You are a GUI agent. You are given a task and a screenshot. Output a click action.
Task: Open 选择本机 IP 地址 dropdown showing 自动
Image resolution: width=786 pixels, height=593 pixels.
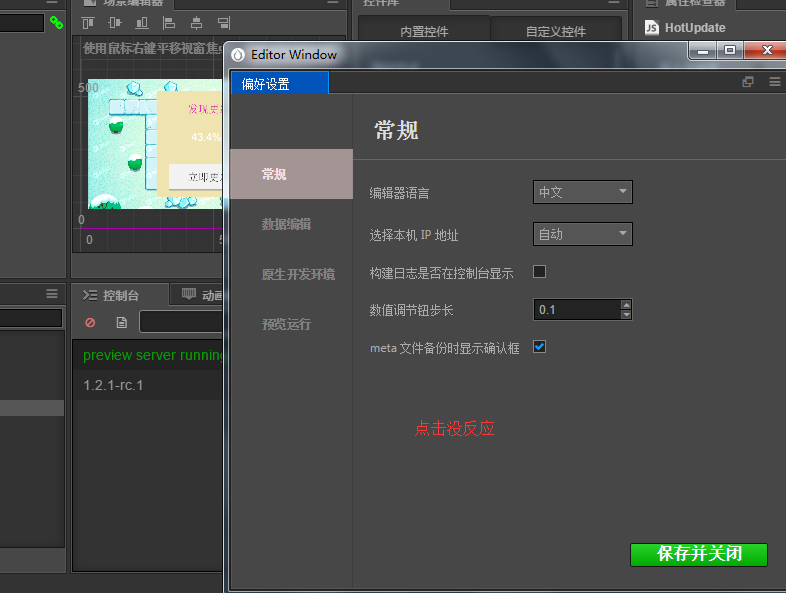(582, 234)
